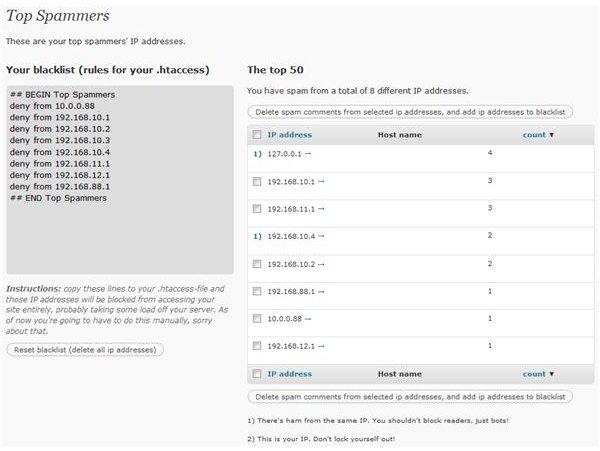Tick the checkbox for 192.168.88.1
This screenshot has height=451, width=600.
(257, 291)
